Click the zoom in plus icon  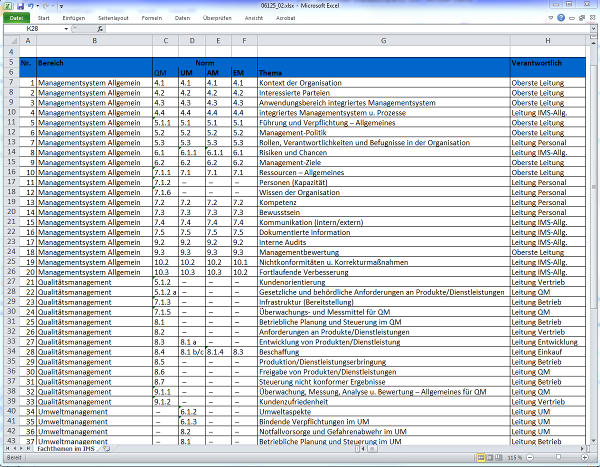point(586,458)
